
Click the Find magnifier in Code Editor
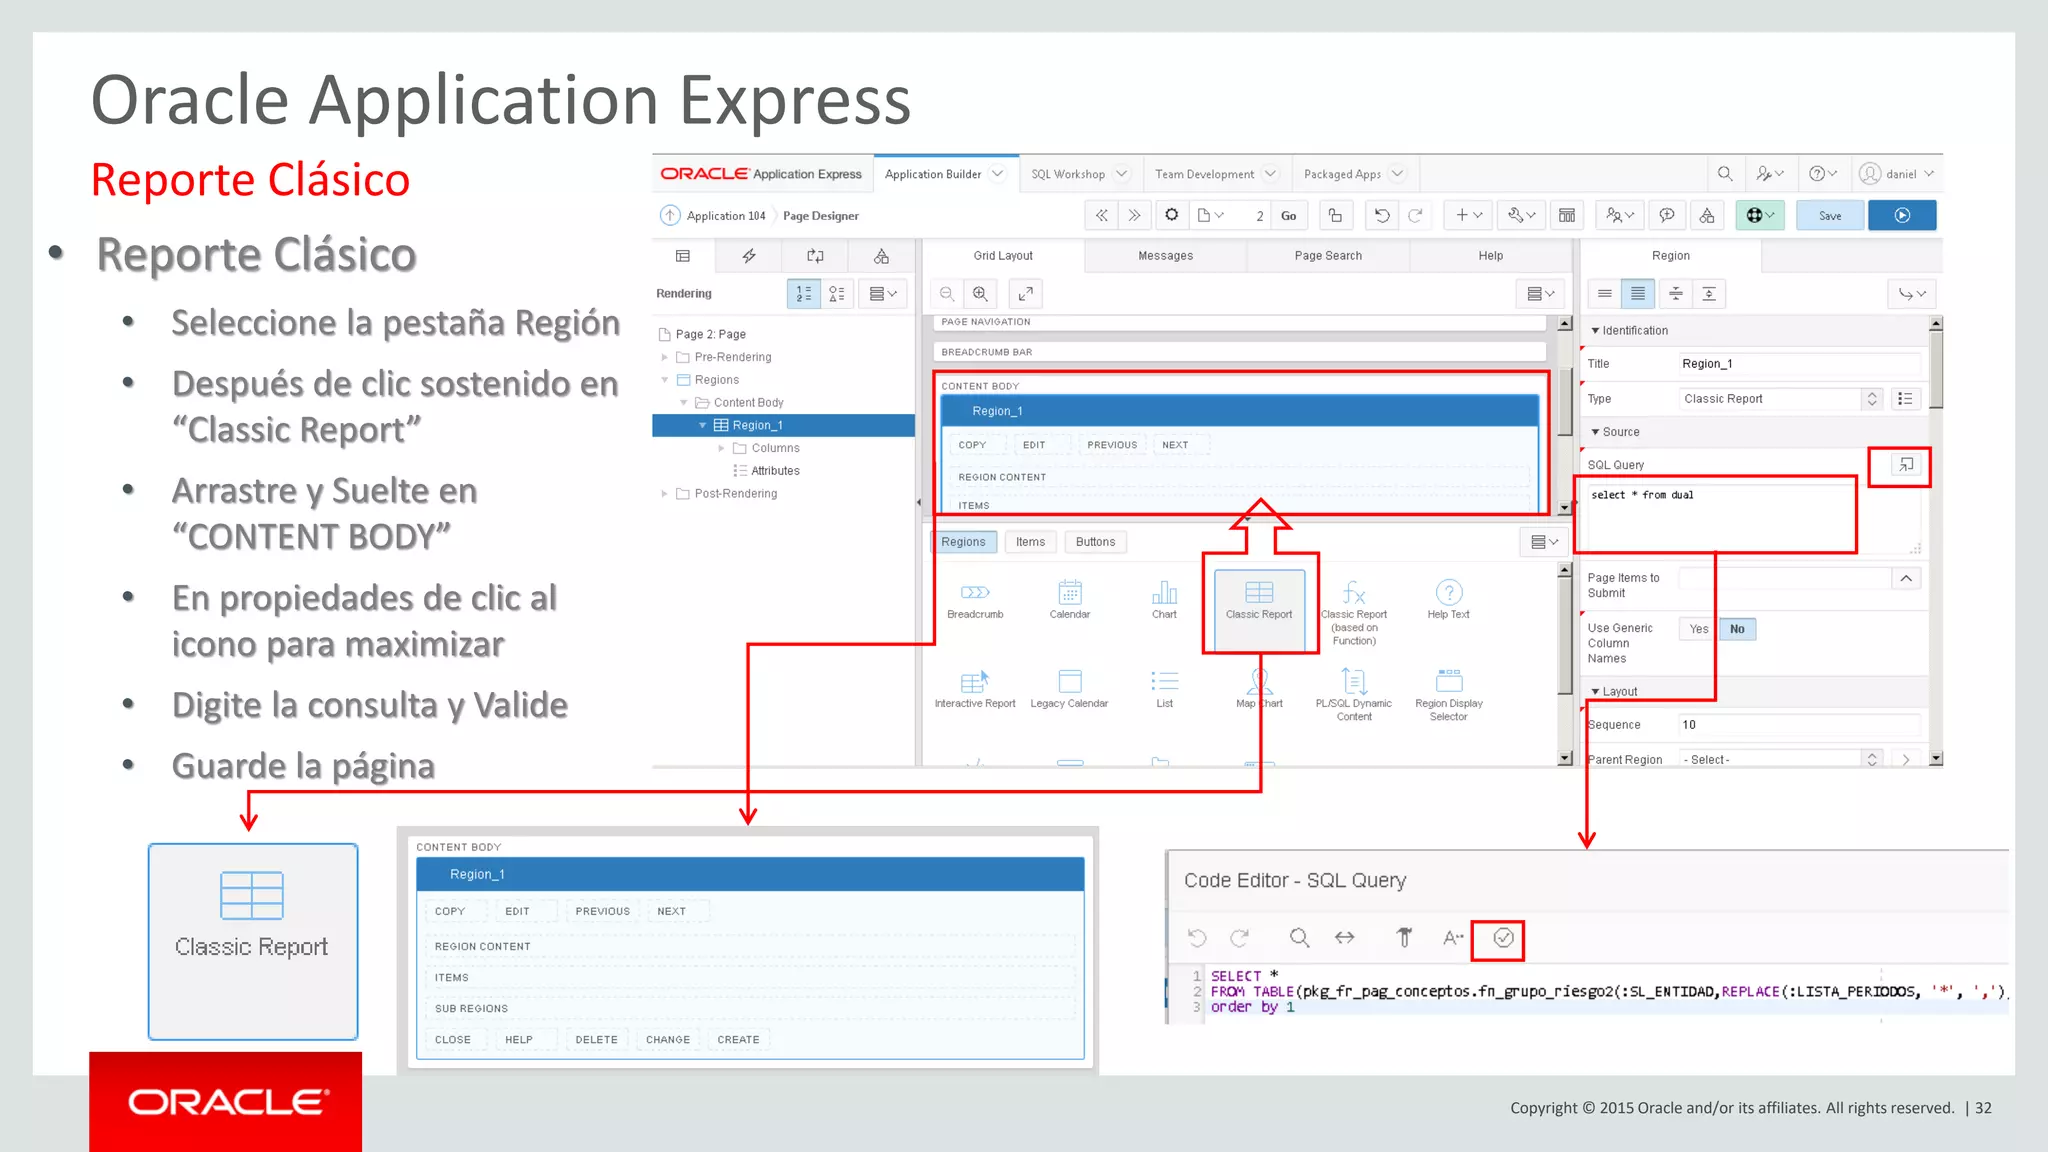pyautogui.click(x=1299, y=938)
